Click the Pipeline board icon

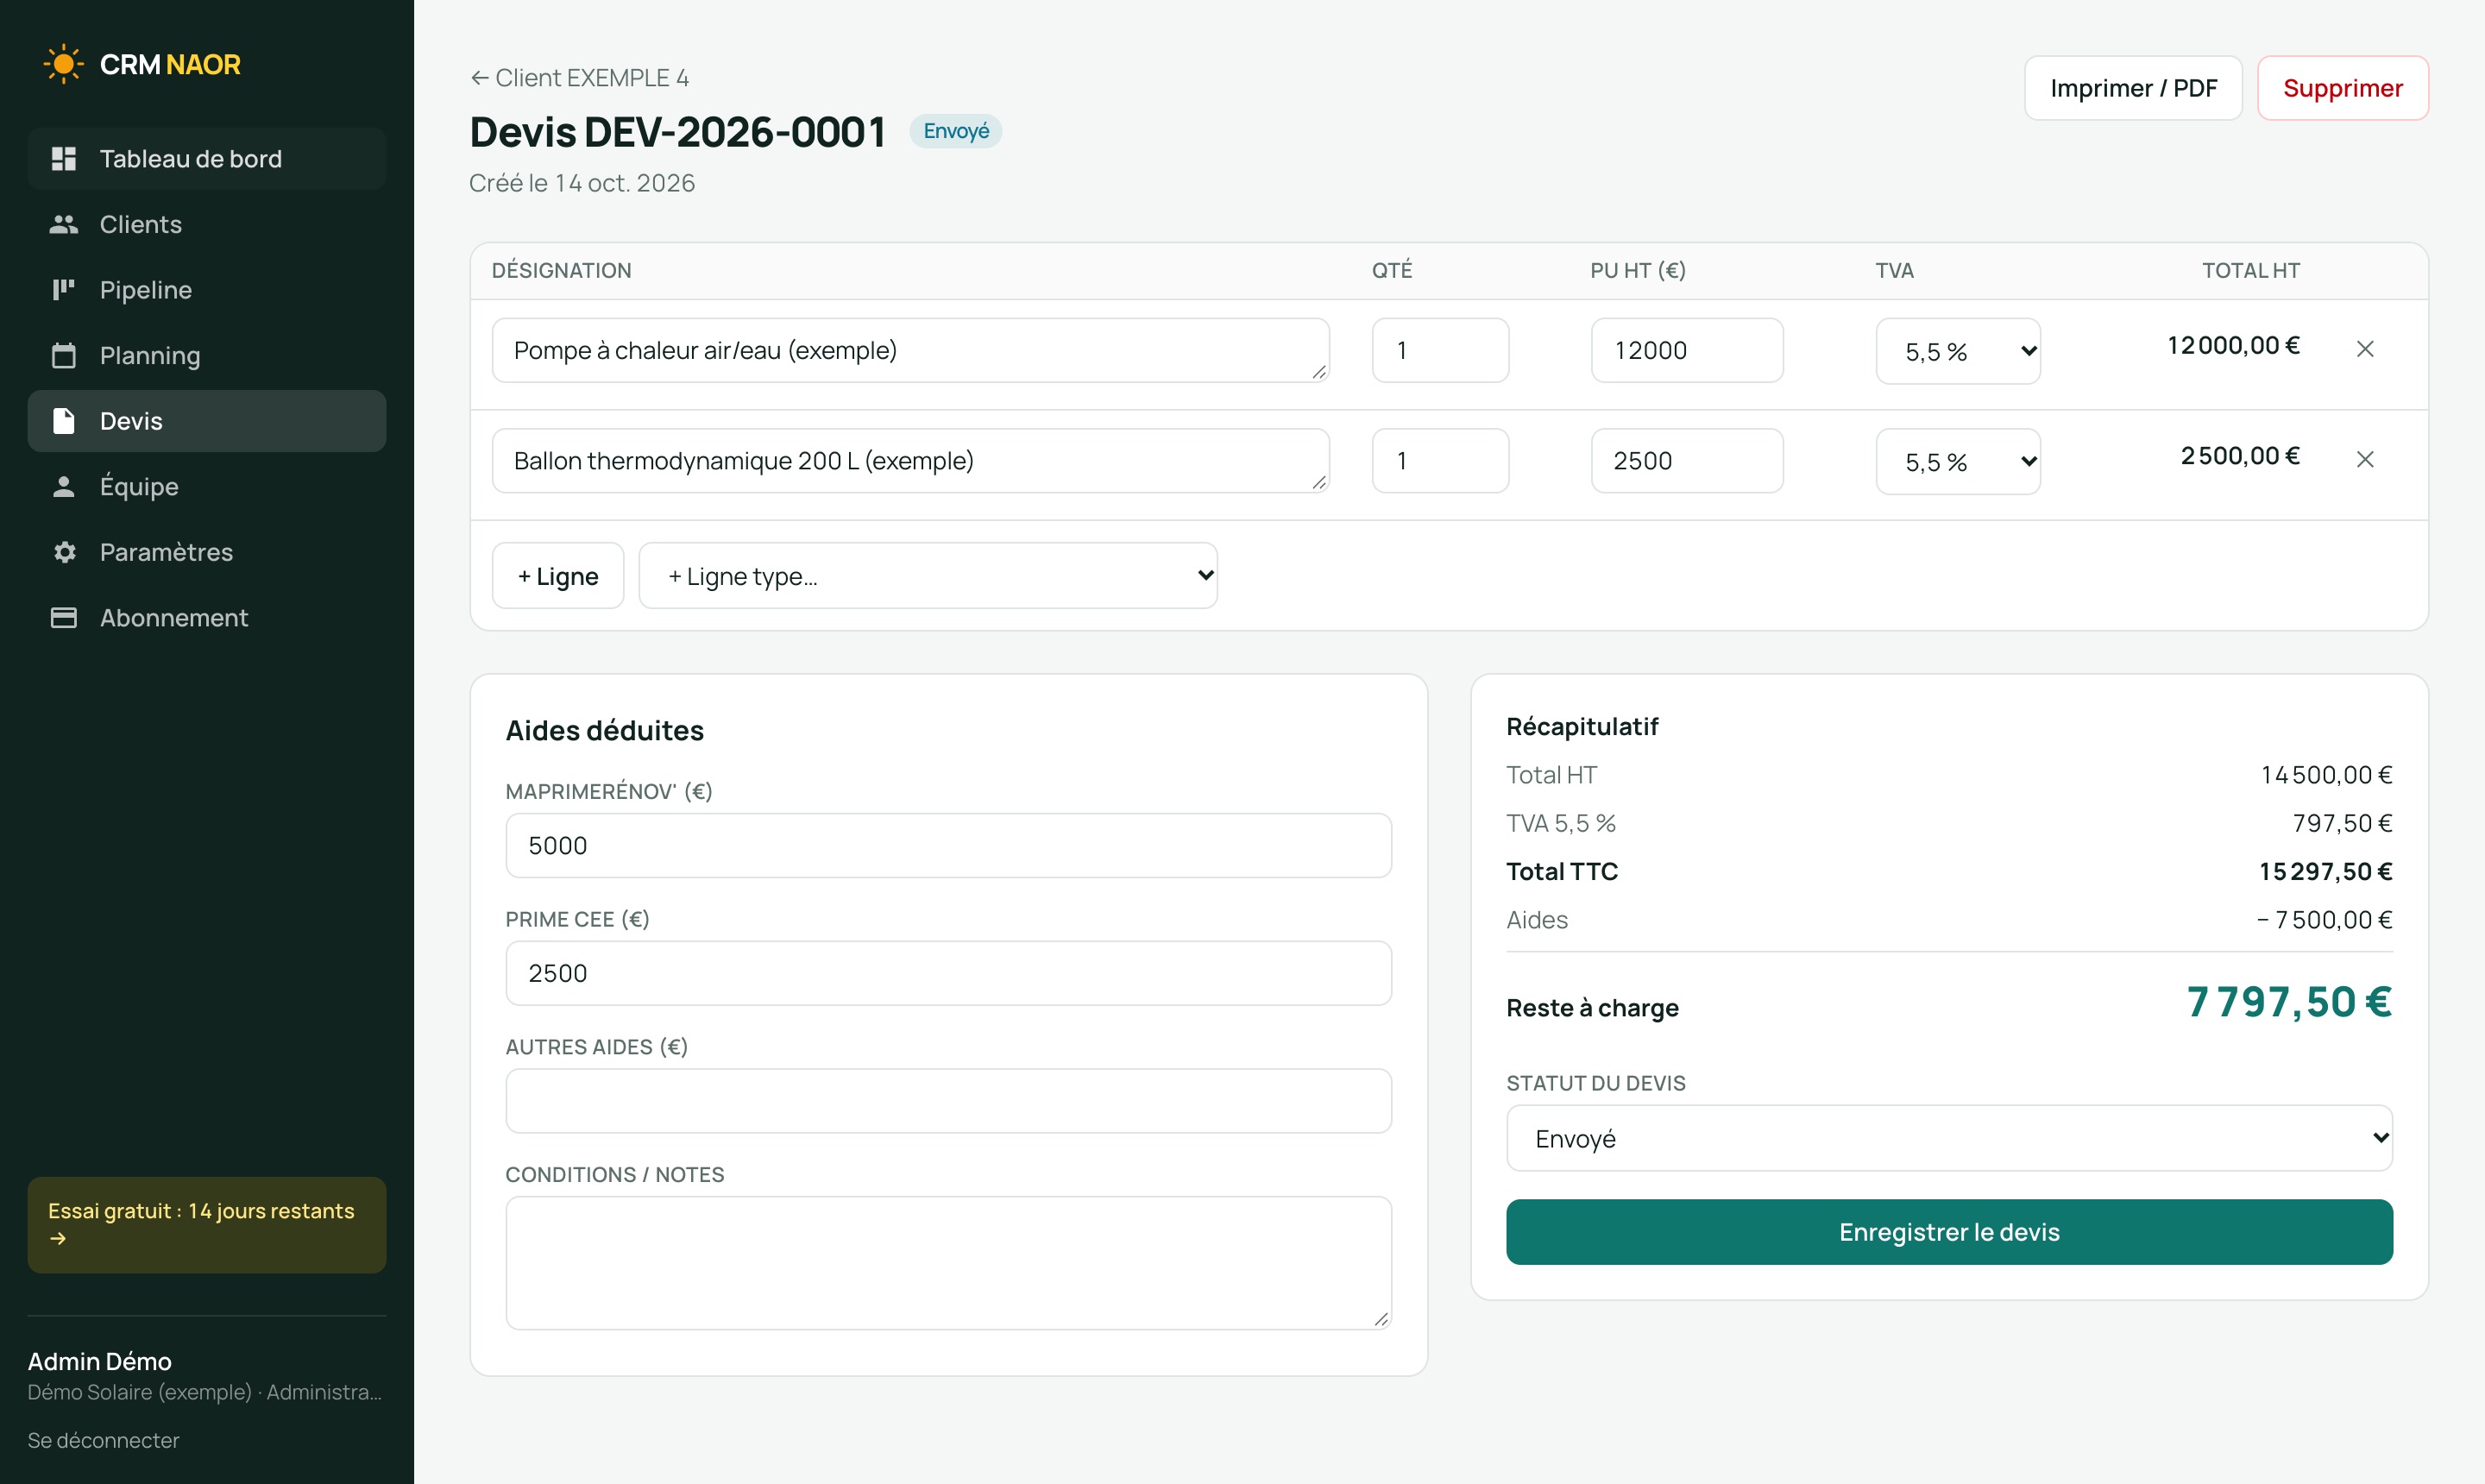64,290
